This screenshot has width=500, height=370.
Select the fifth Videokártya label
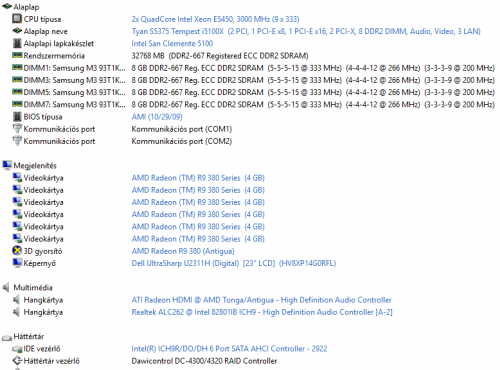pyautogui.click(x=43, y=227)
